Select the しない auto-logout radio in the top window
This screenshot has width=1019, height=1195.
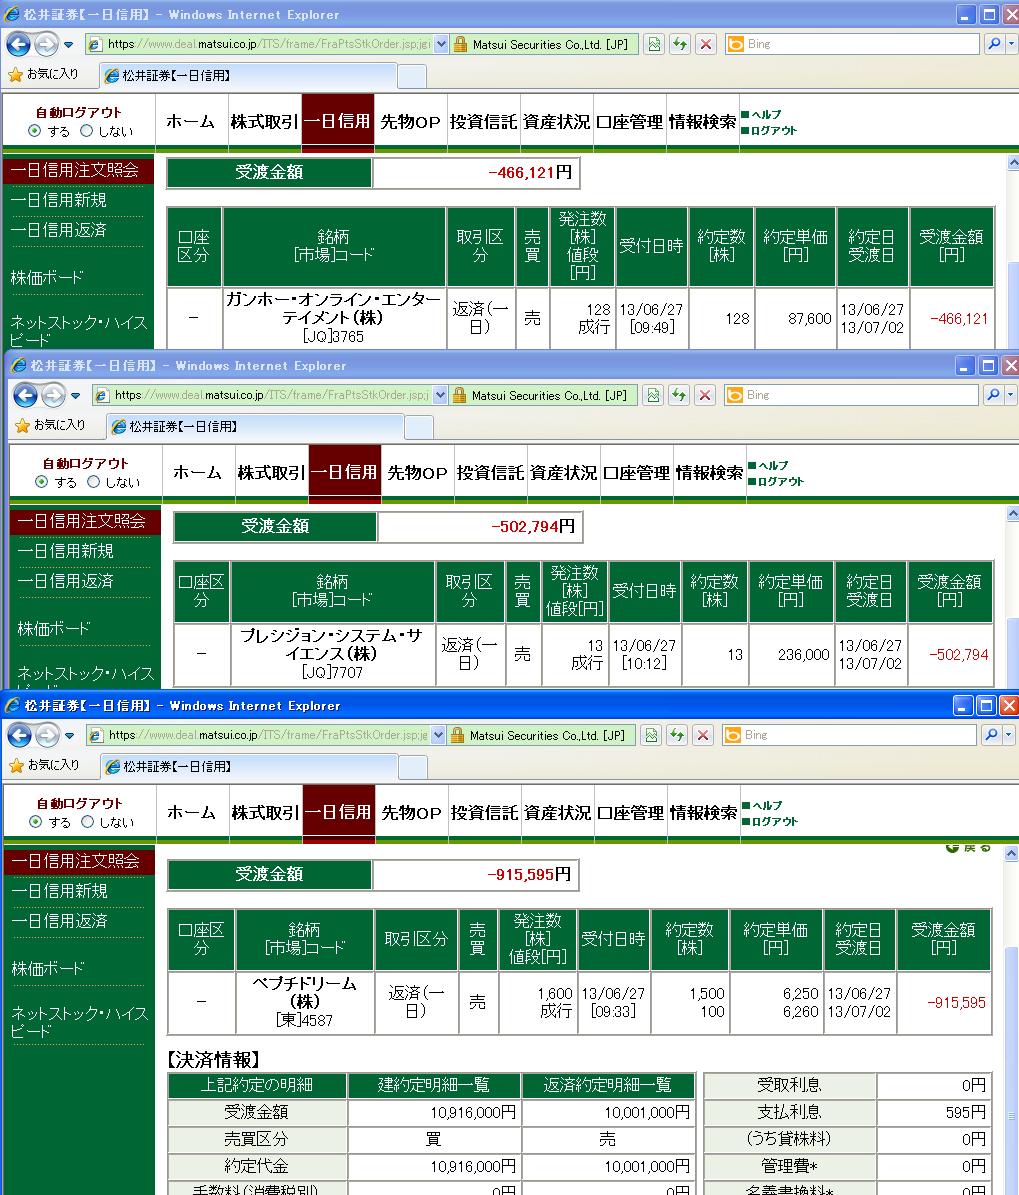tap(87, 131)
